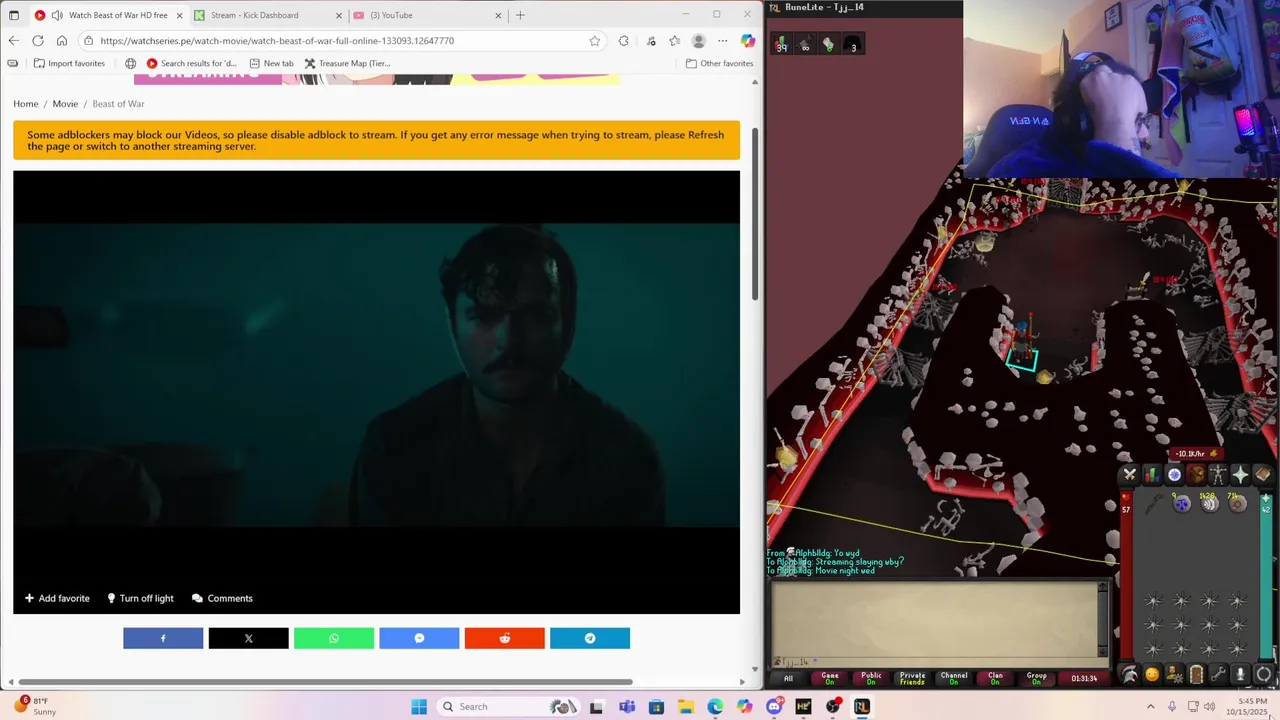Select the Watch Beast of War tab
This screenshot has width=1280, height=720.
(108, 15)
